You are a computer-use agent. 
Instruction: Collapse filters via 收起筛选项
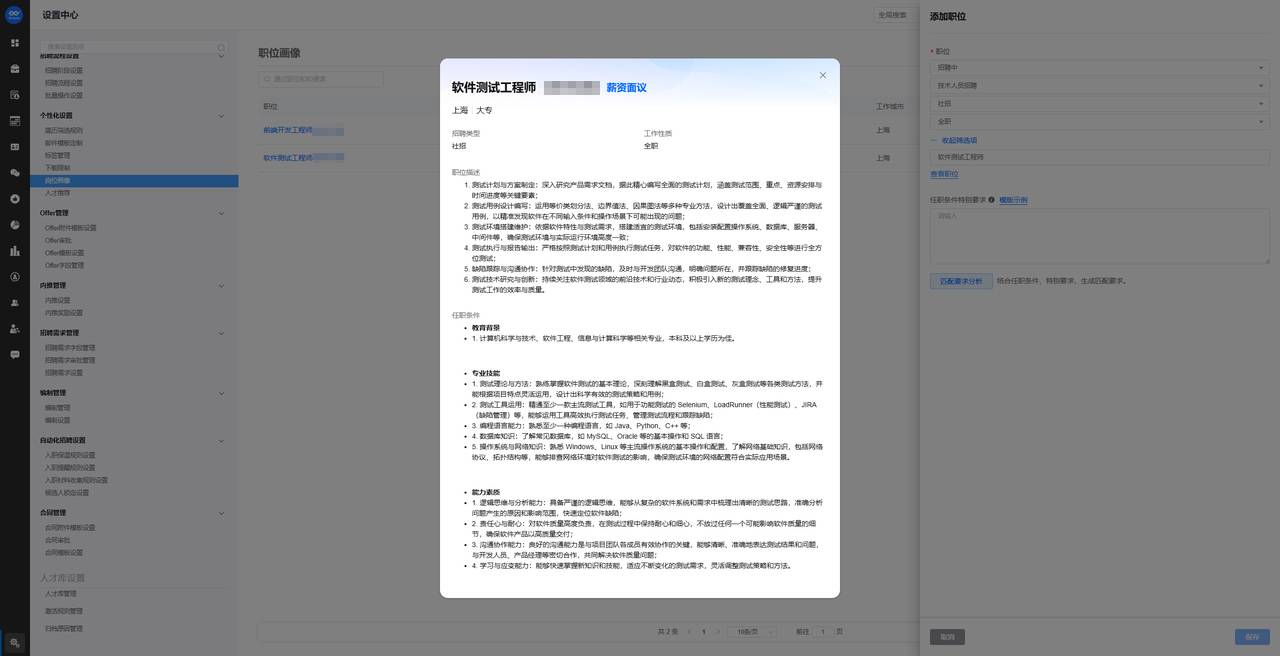(953, 141)
